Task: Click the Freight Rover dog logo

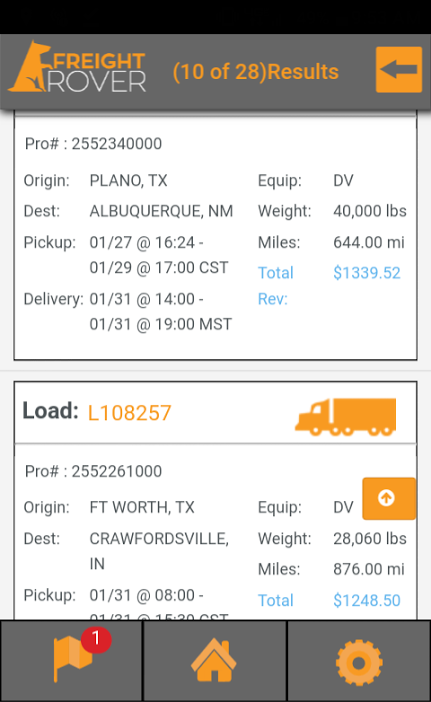Action: [x=78, y=67]
